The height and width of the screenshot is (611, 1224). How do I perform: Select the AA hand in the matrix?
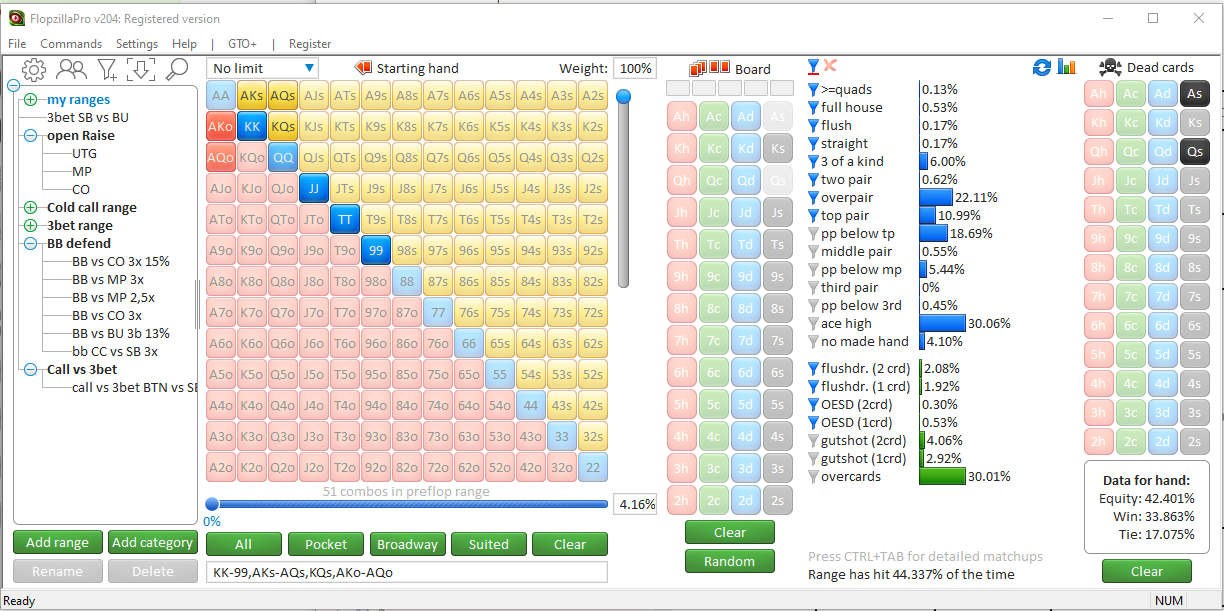point(221,95)
